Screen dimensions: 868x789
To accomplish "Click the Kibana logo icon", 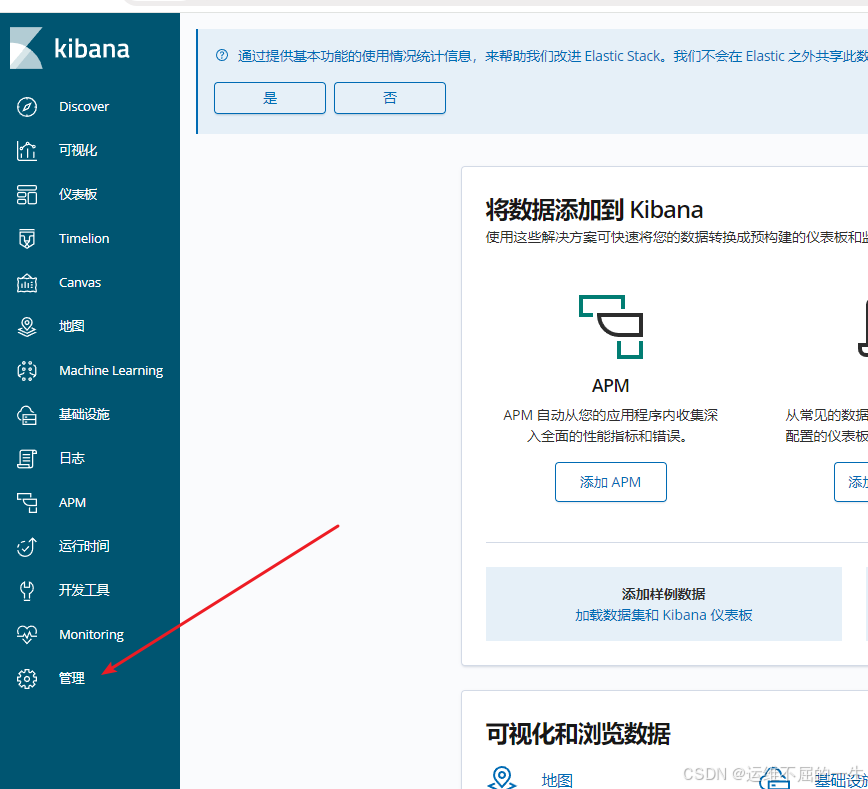I will click(26, 48).
